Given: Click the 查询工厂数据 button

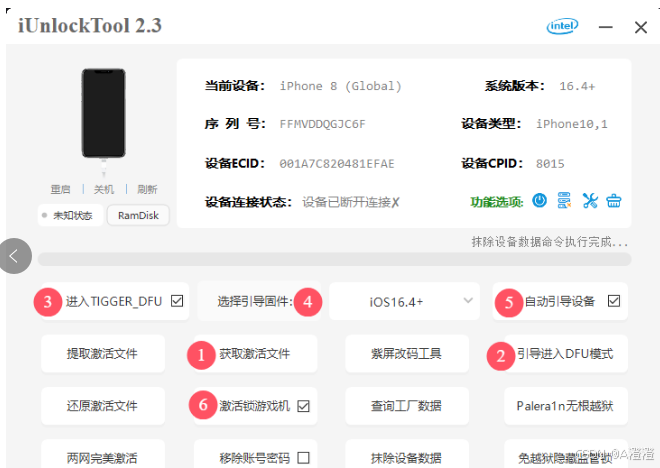Looking at the screenshot, I should [407, 406].
